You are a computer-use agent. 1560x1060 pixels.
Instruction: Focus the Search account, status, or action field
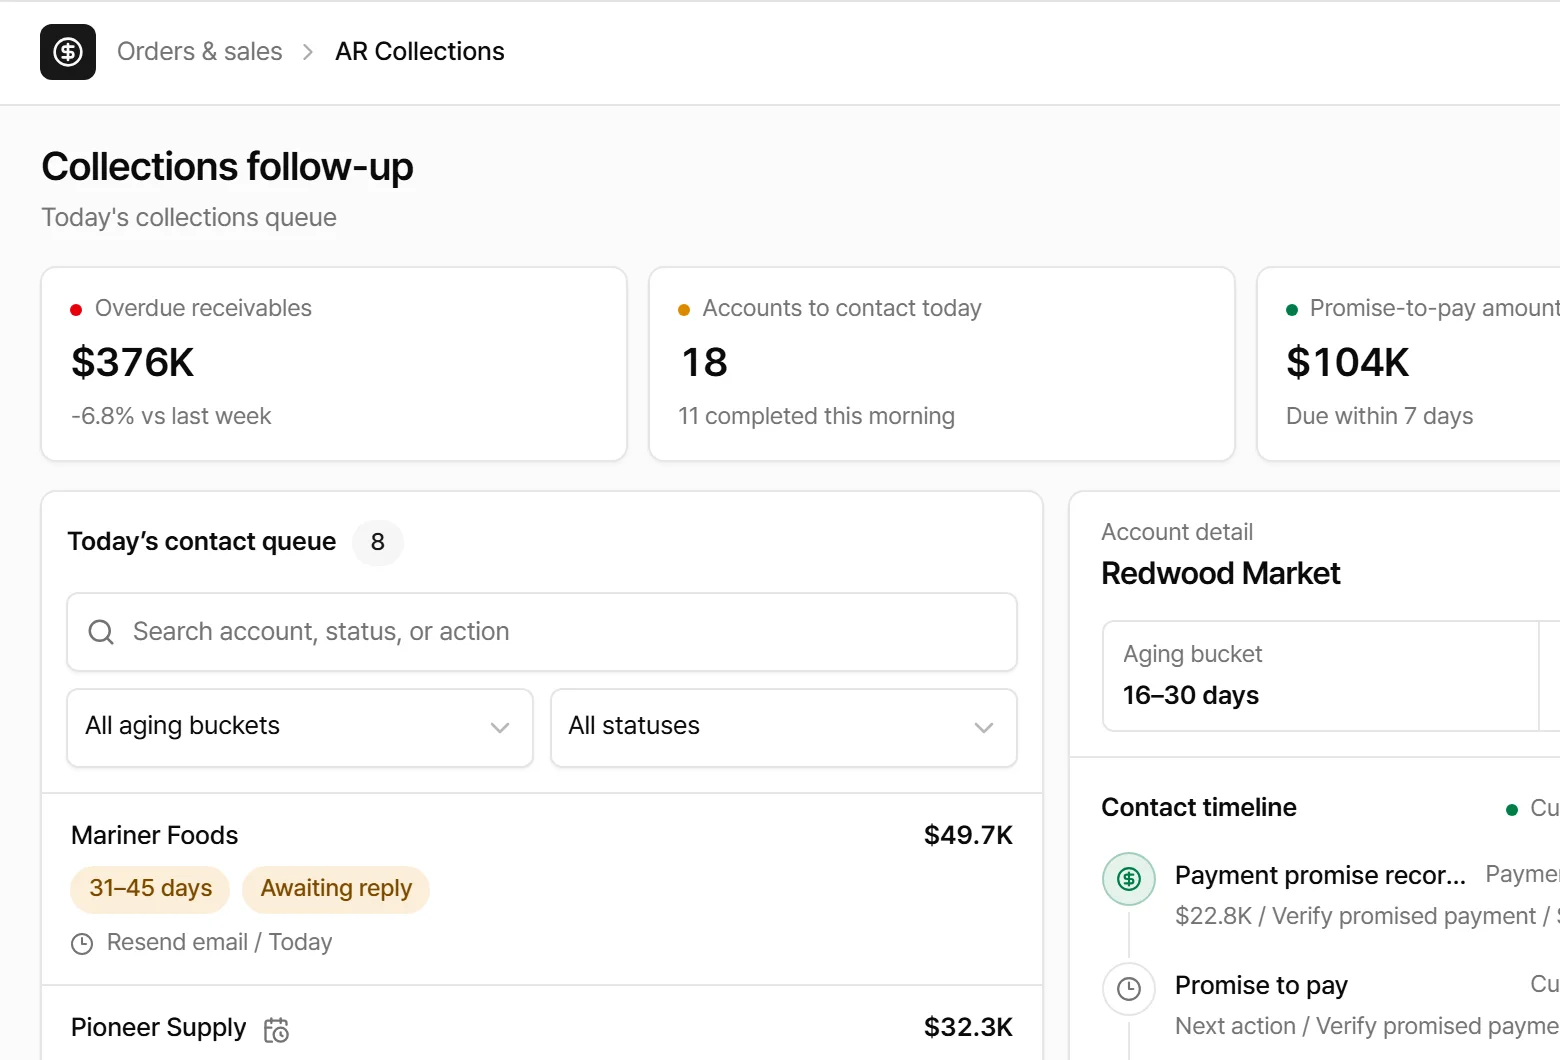coord(542,632)
